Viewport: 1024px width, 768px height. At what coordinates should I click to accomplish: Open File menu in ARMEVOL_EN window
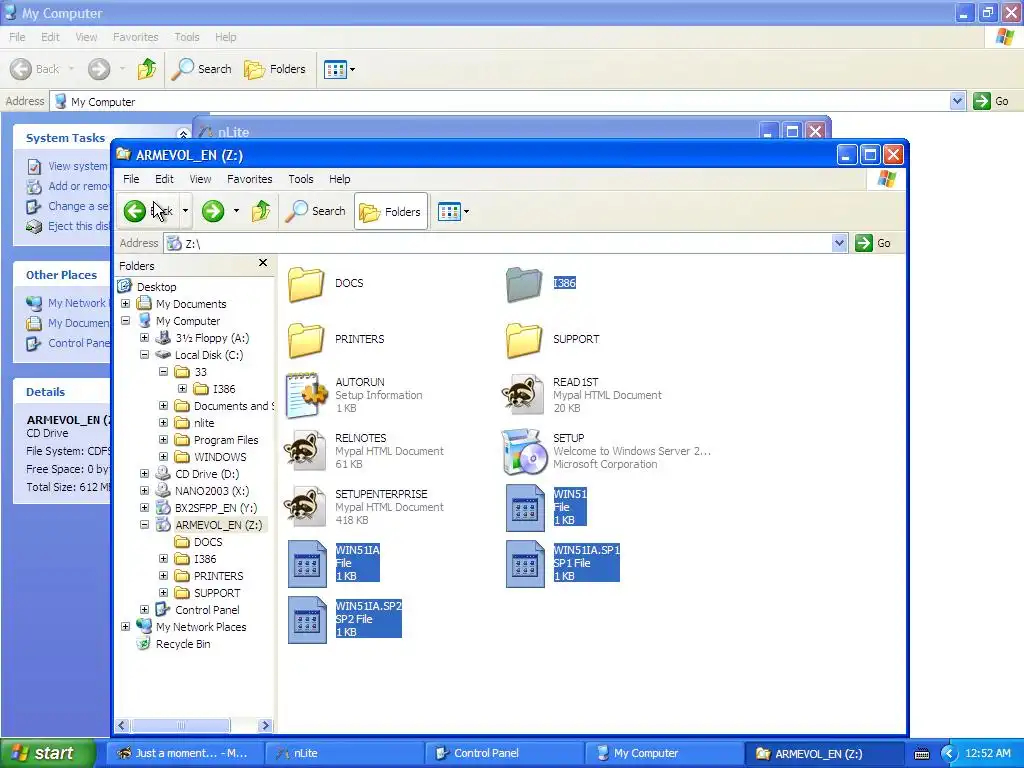[131, 179]
